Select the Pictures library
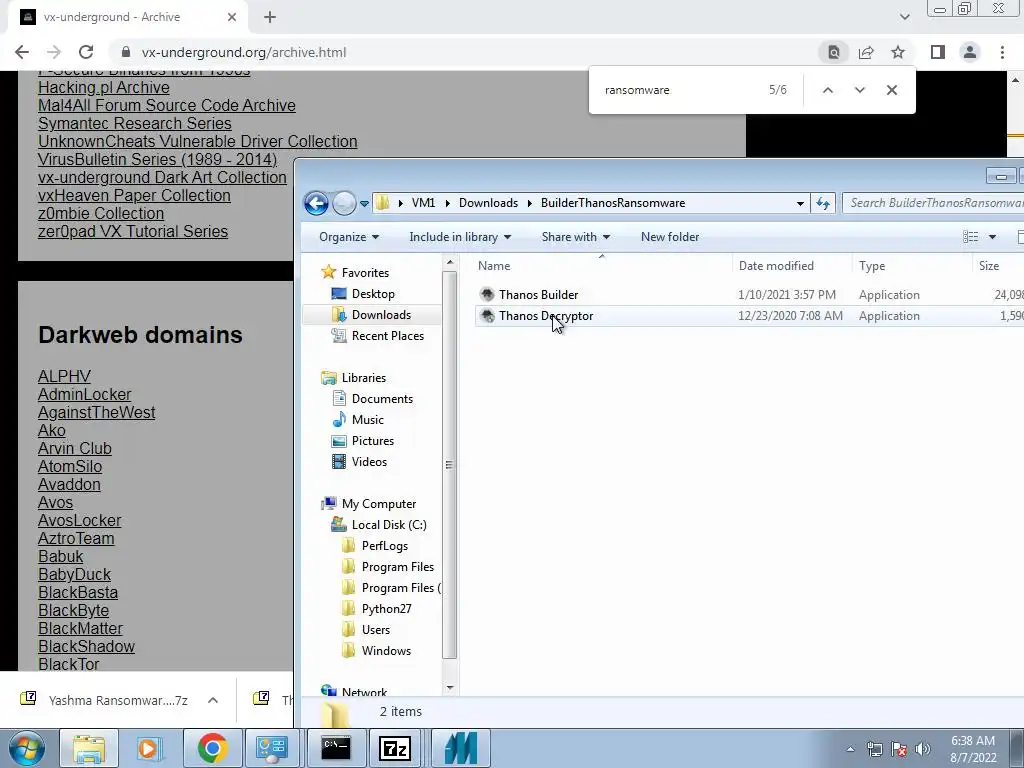Viewport: 1024px width, 768px height. pyautogui.click(x=373, y=440)
